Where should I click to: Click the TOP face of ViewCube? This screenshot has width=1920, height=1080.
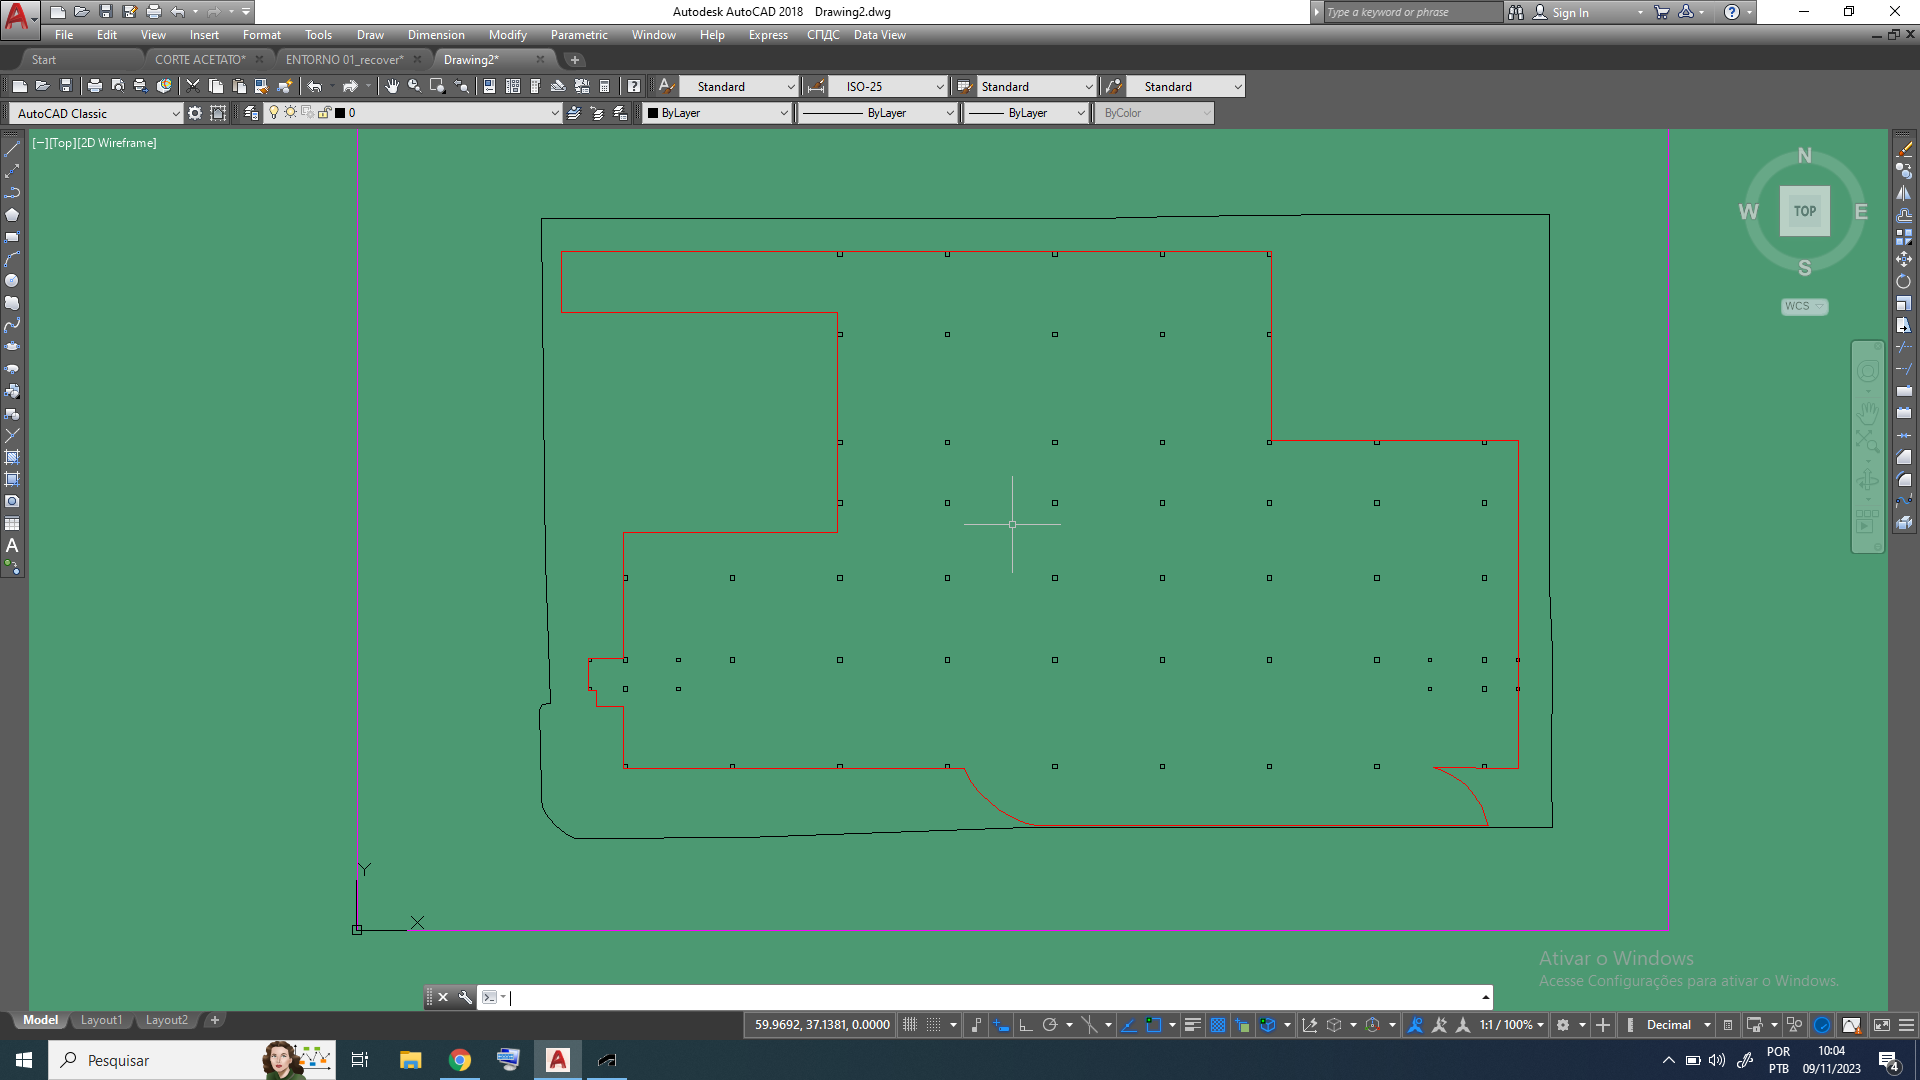click(1804, 211)
